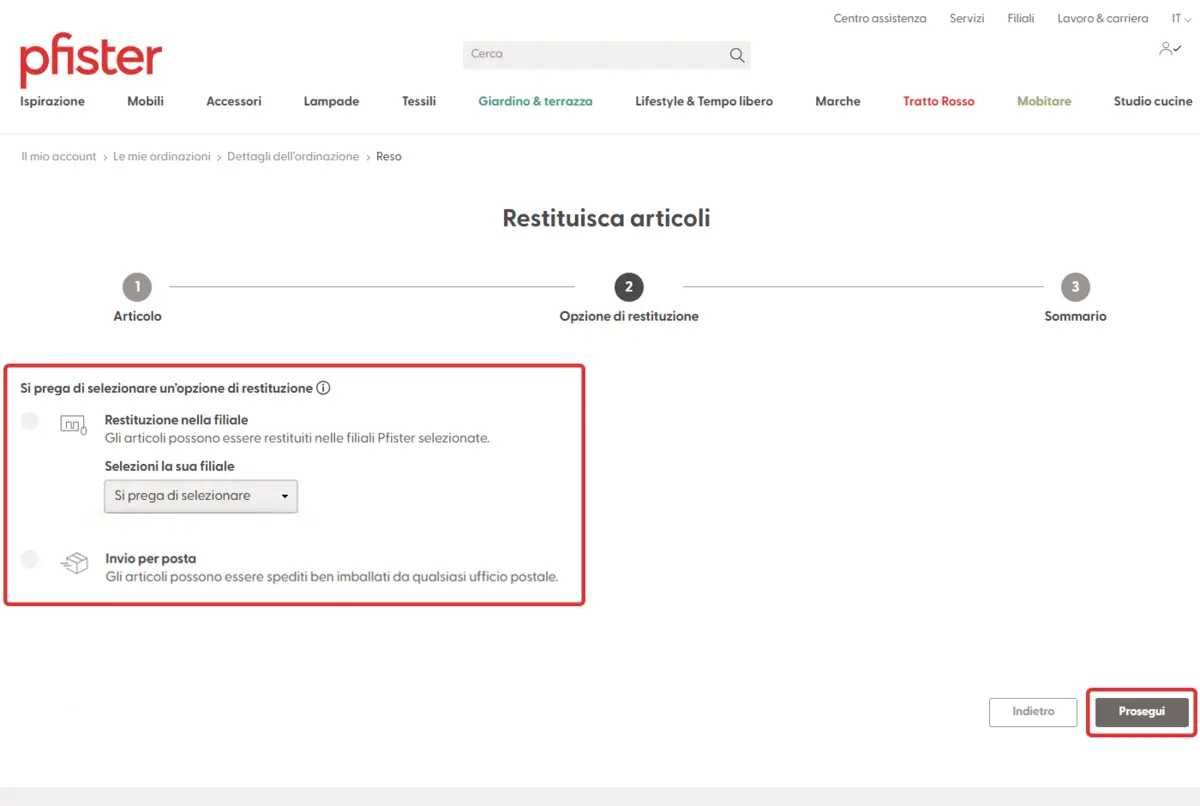Screen dimensions: 1200x806
Task: Click the pfister logo
Action: (91, 60)
